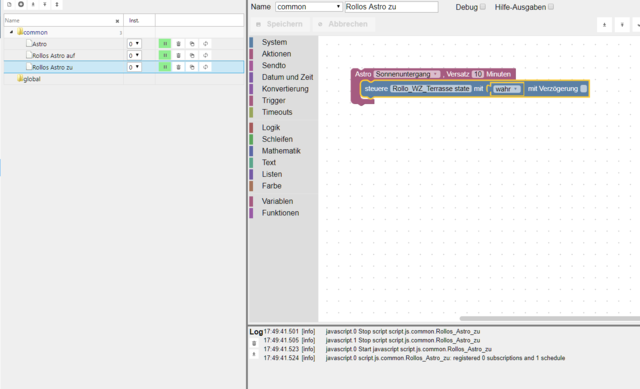
Task: Open the Konvertierung block category
Action: 285,89
